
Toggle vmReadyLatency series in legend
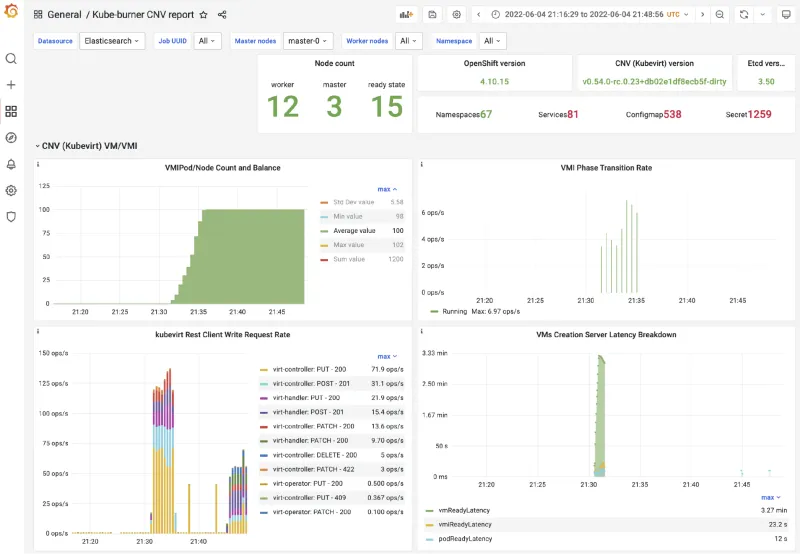pos(467,510)
